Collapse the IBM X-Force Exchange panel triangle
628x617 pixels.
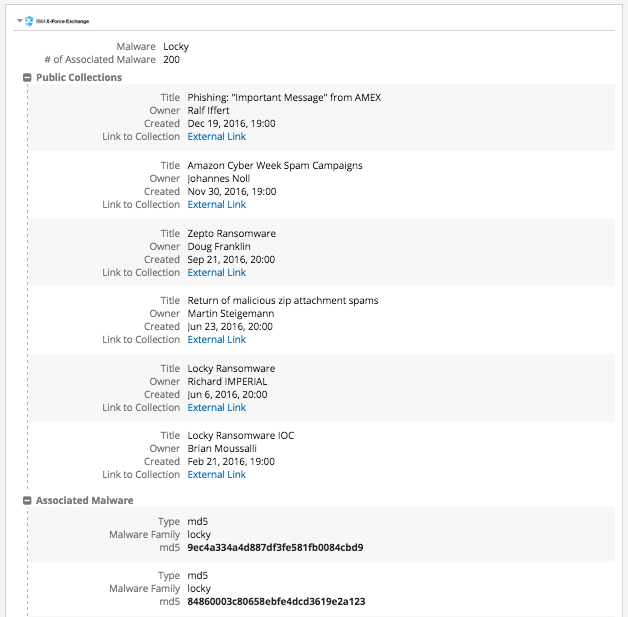(20, 20)
